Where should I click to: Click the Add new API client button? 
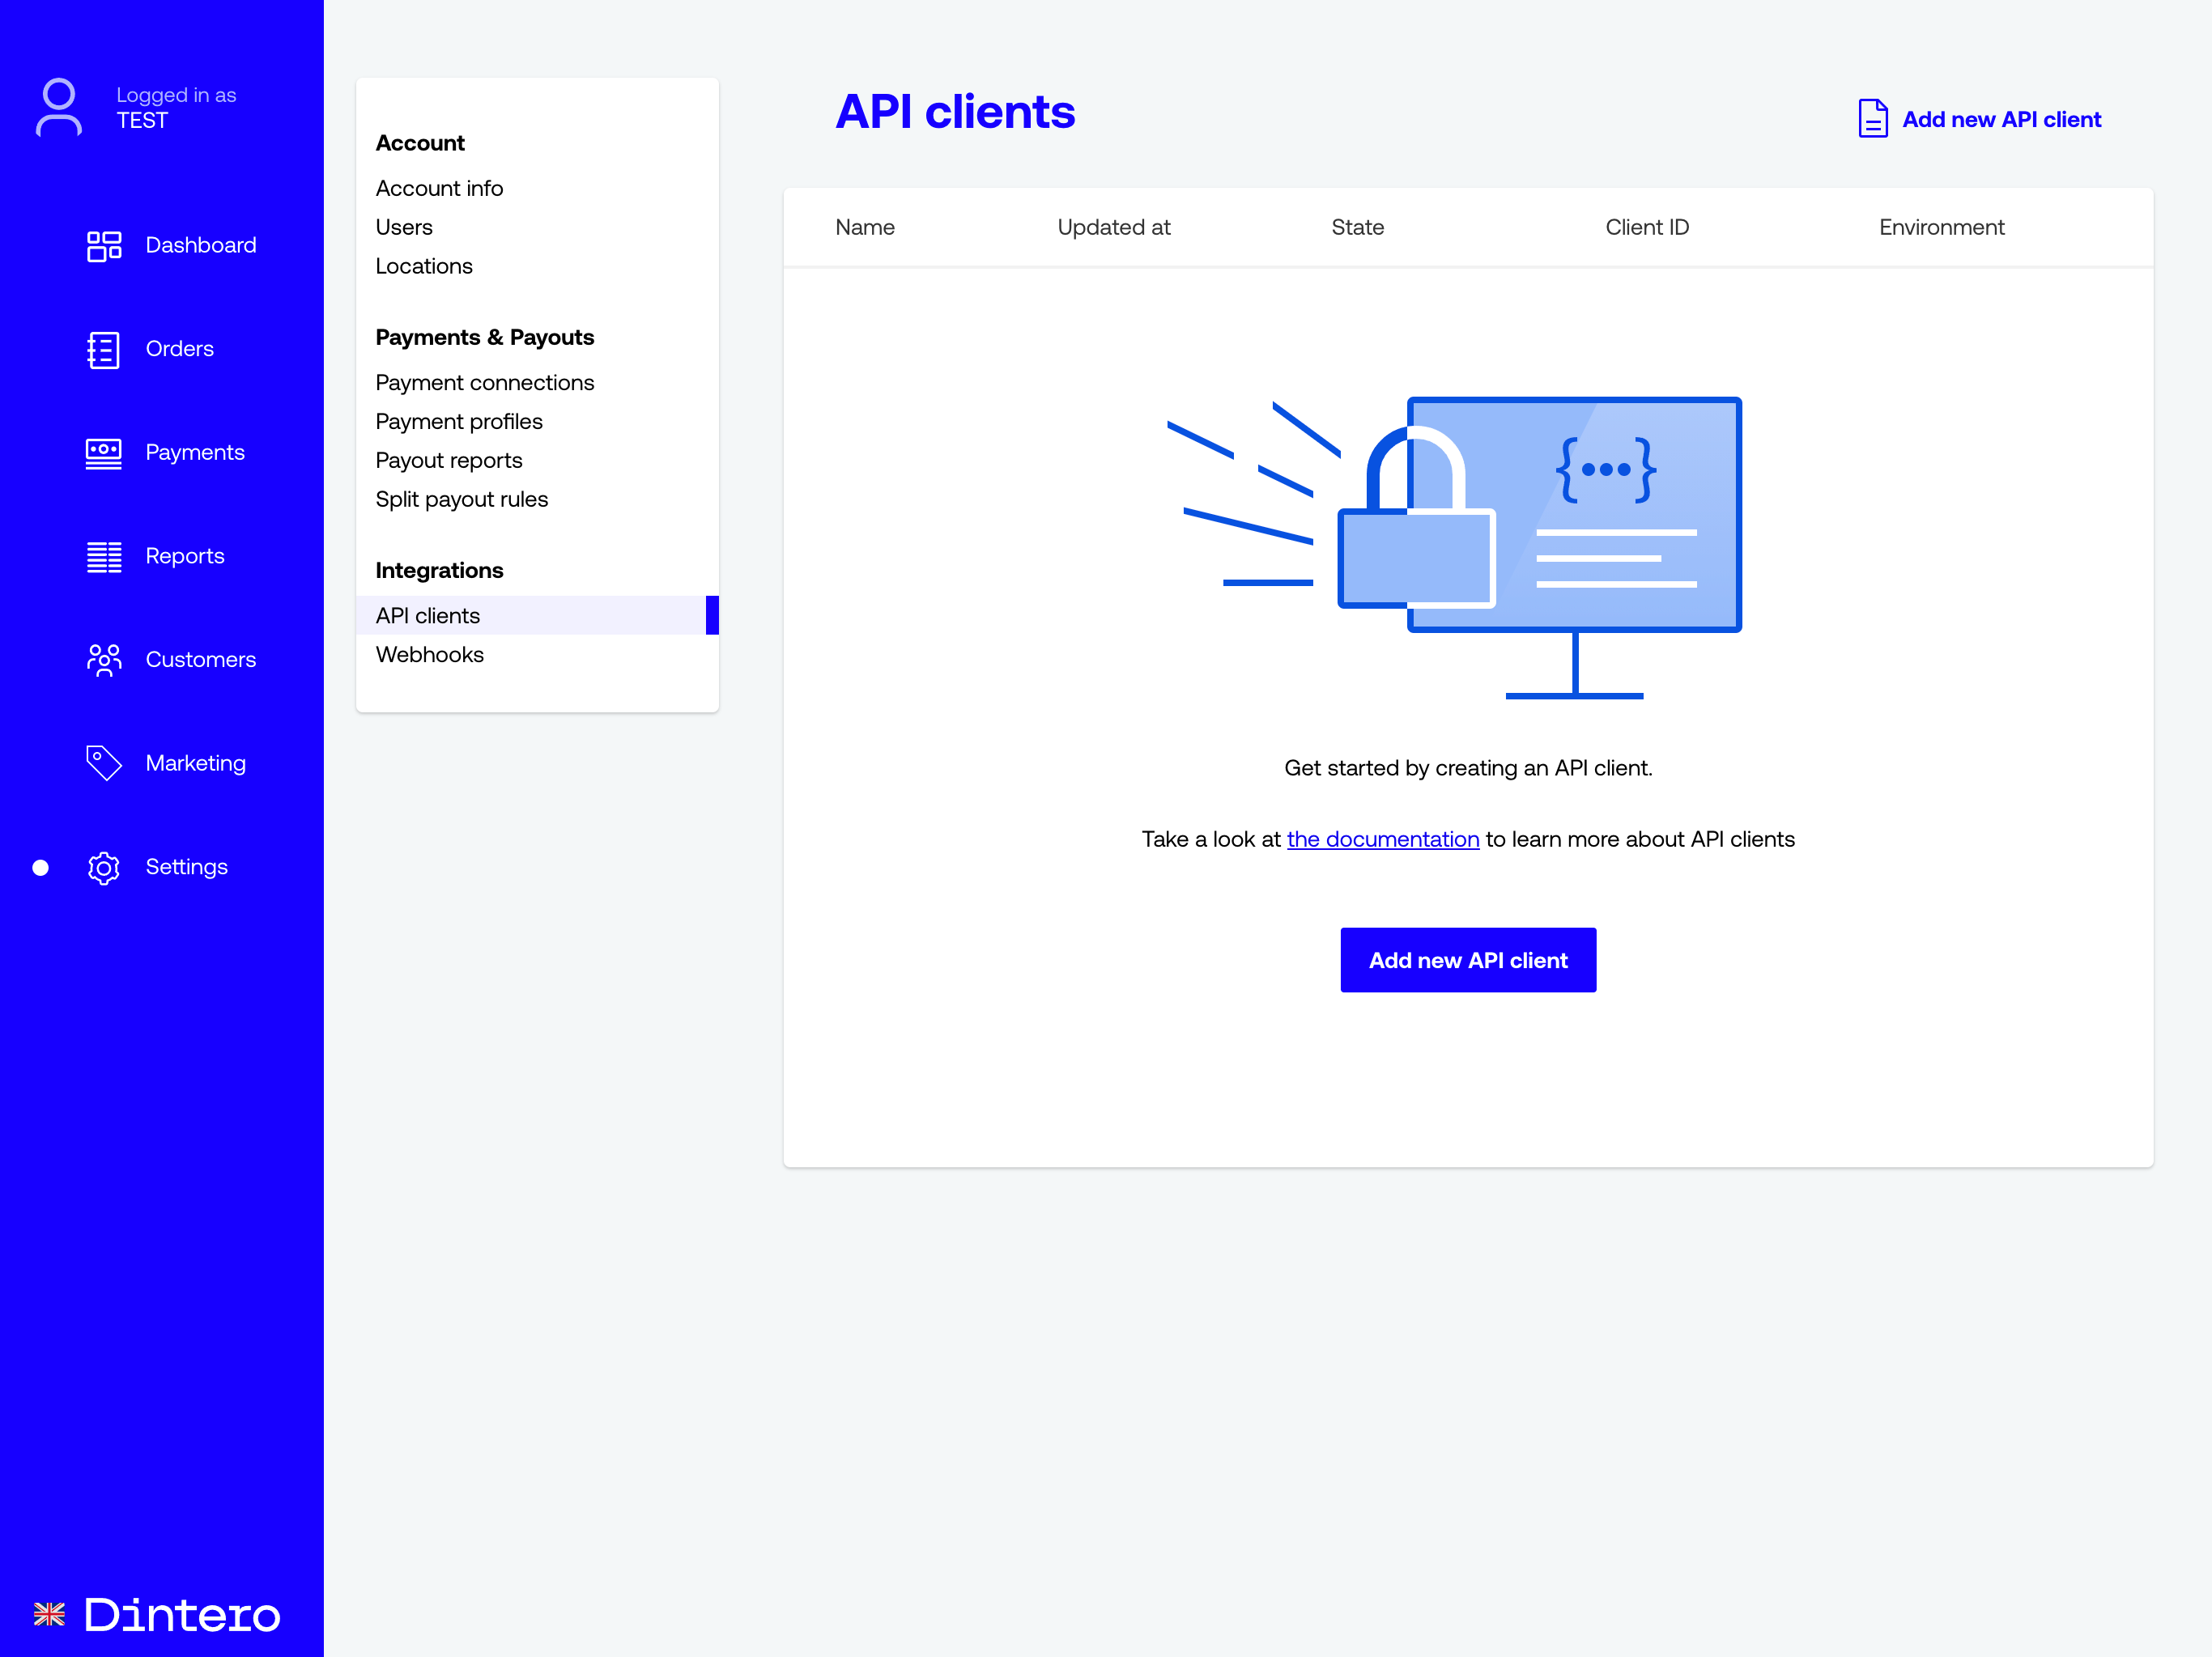coord(1469,959)
